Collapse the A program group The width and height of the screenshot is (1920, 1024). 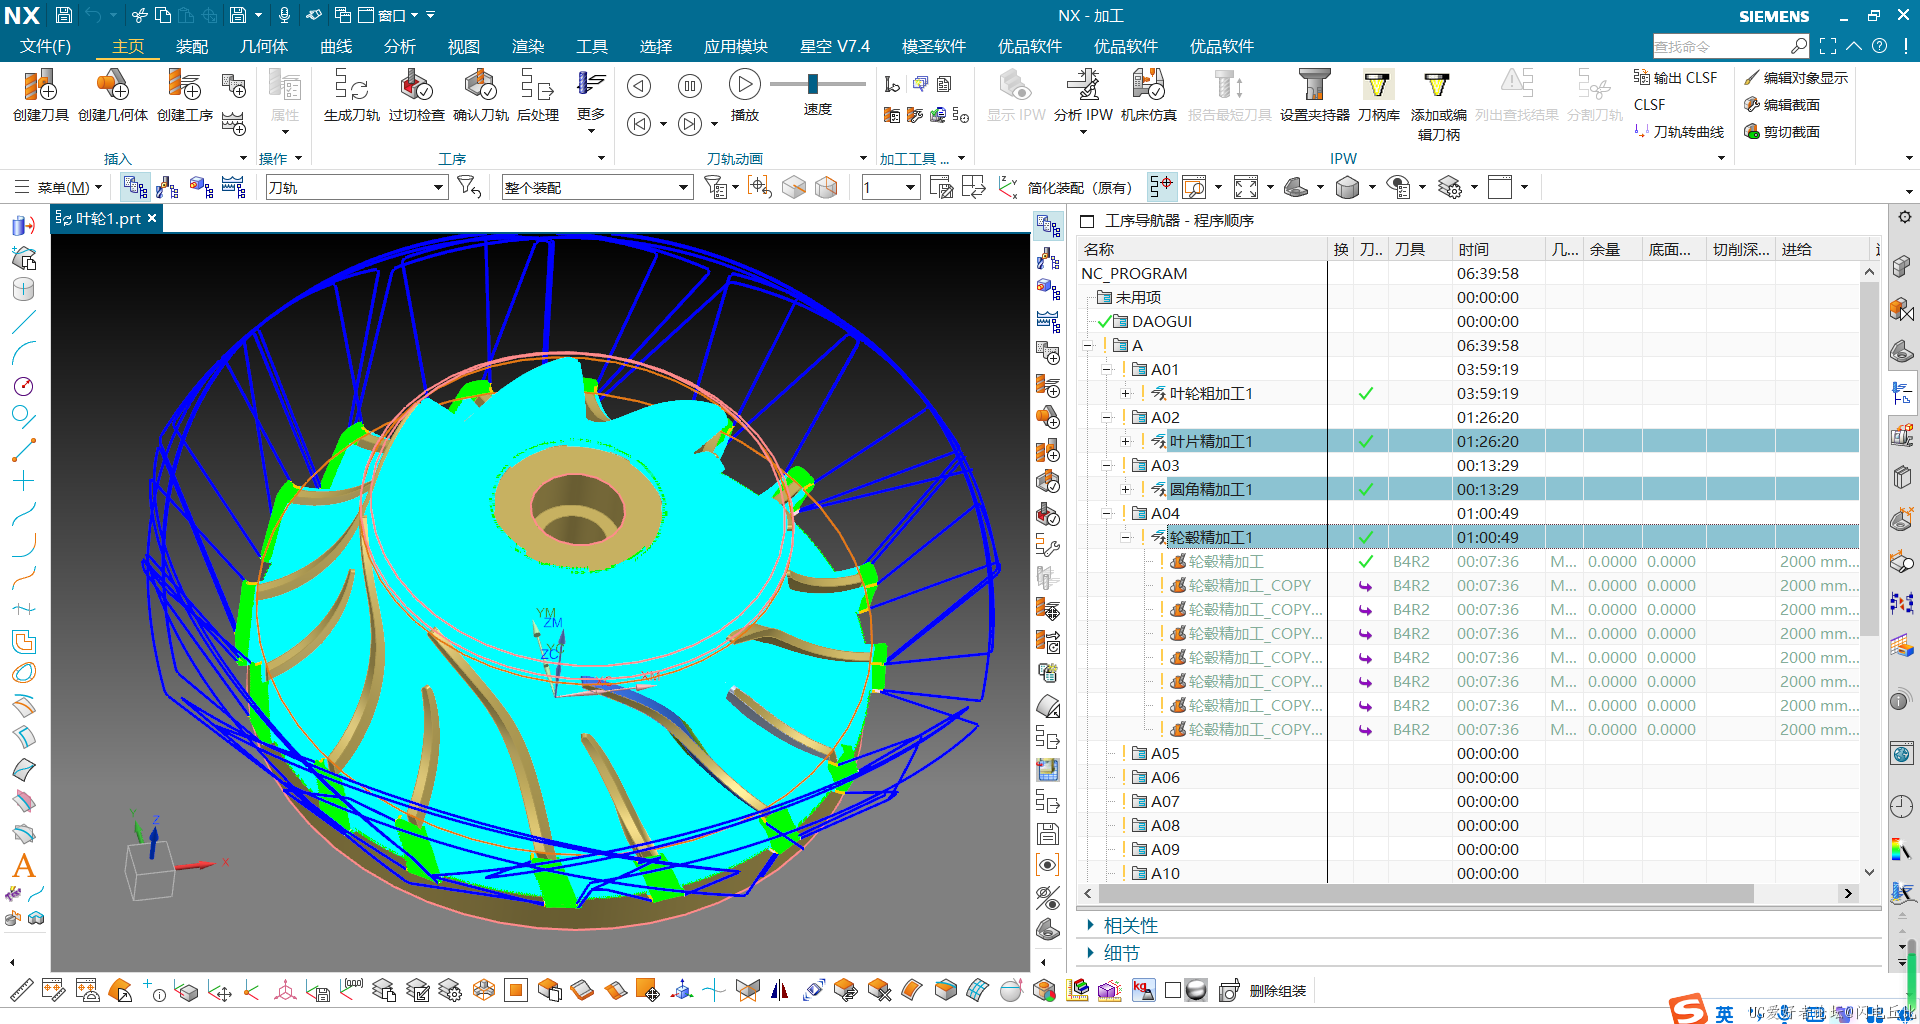pos(1088,345)
